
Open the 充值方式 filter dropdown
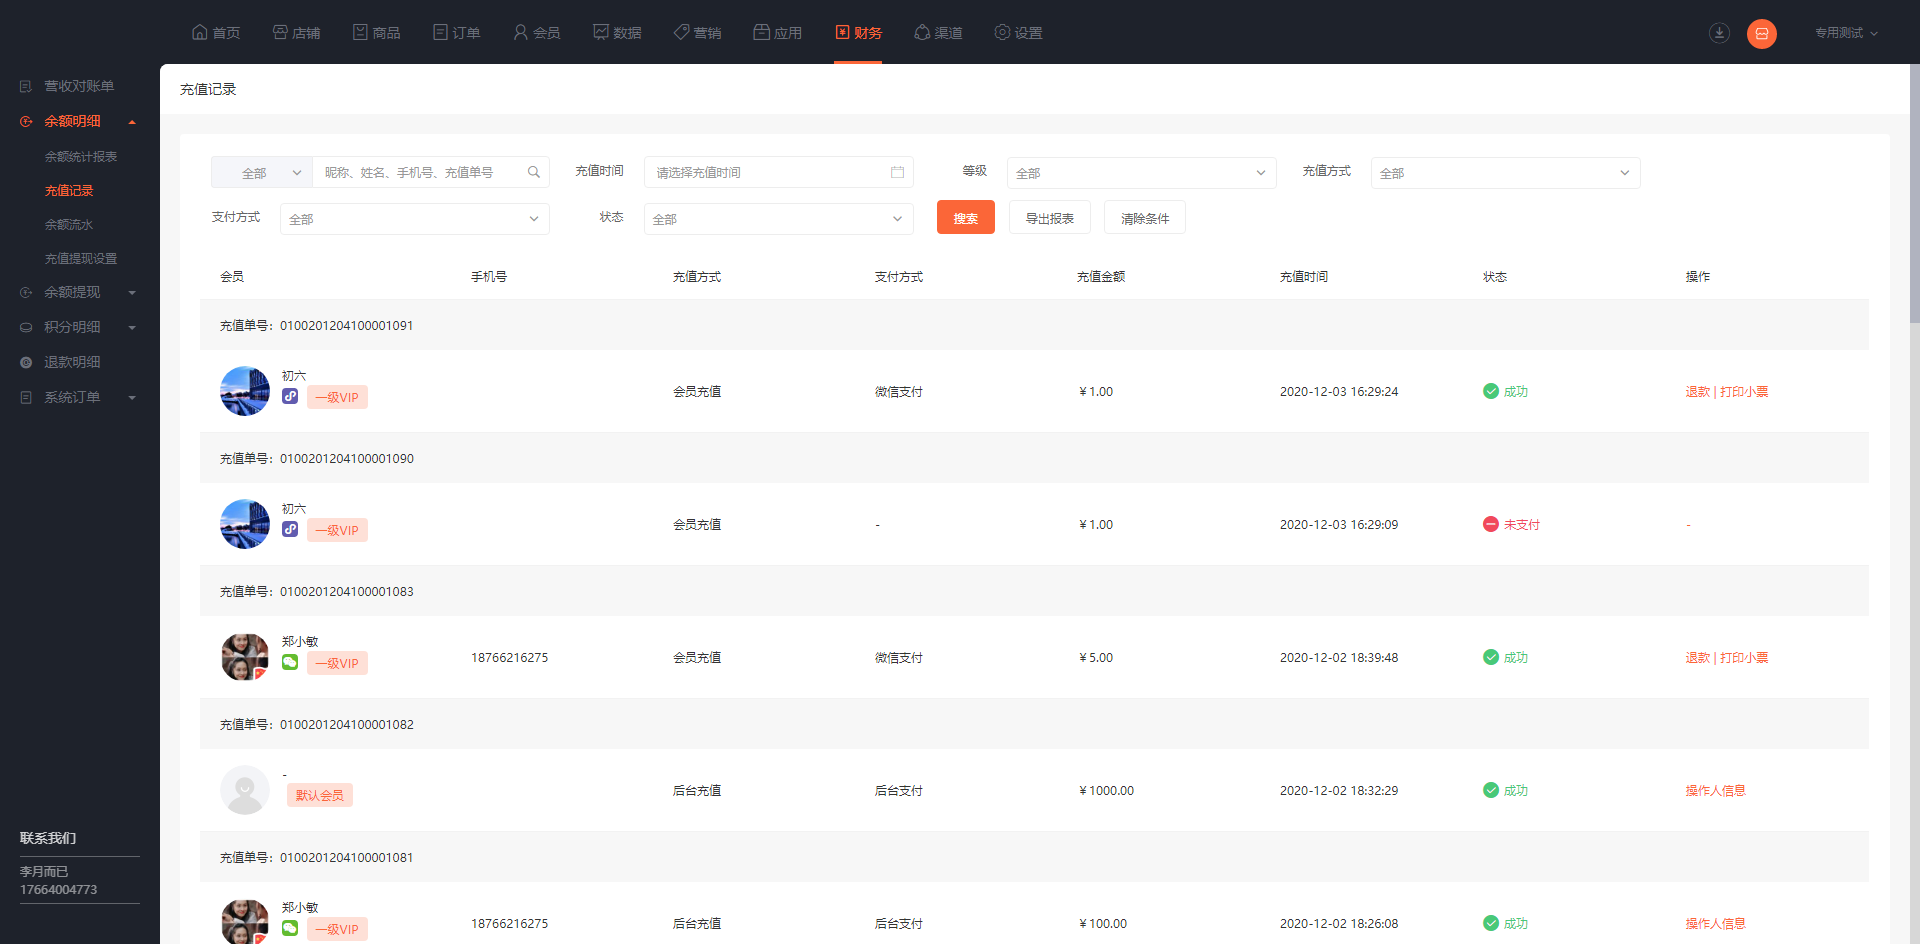1505,173
